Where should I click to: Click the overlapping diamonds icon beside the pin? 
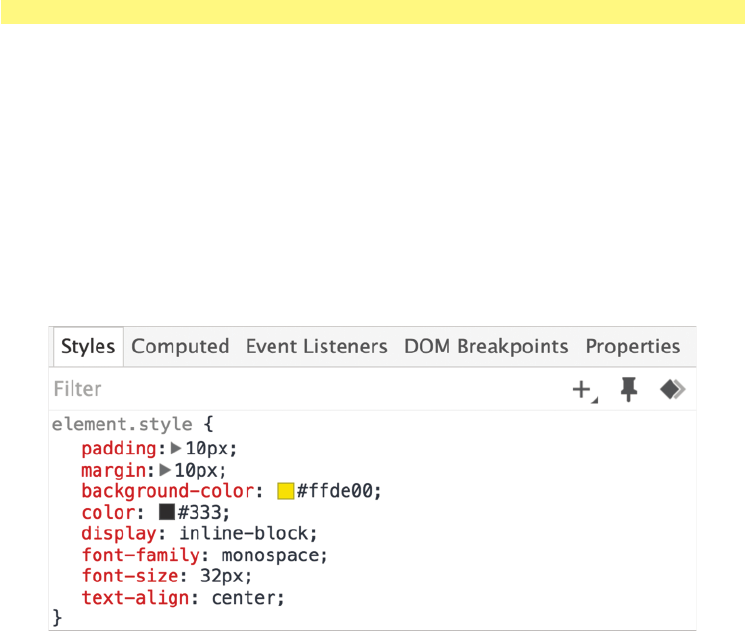click(x=673, y=390)
